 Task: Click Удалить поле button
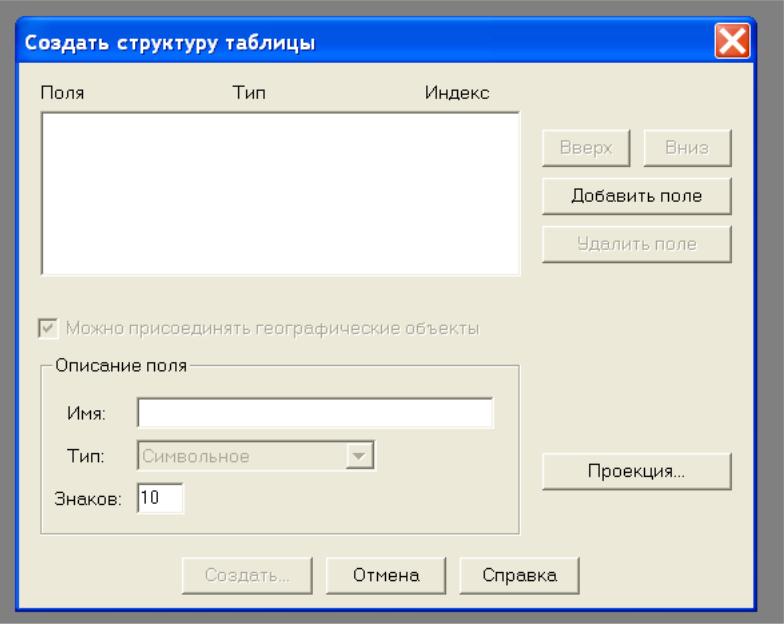click(636, 244)
